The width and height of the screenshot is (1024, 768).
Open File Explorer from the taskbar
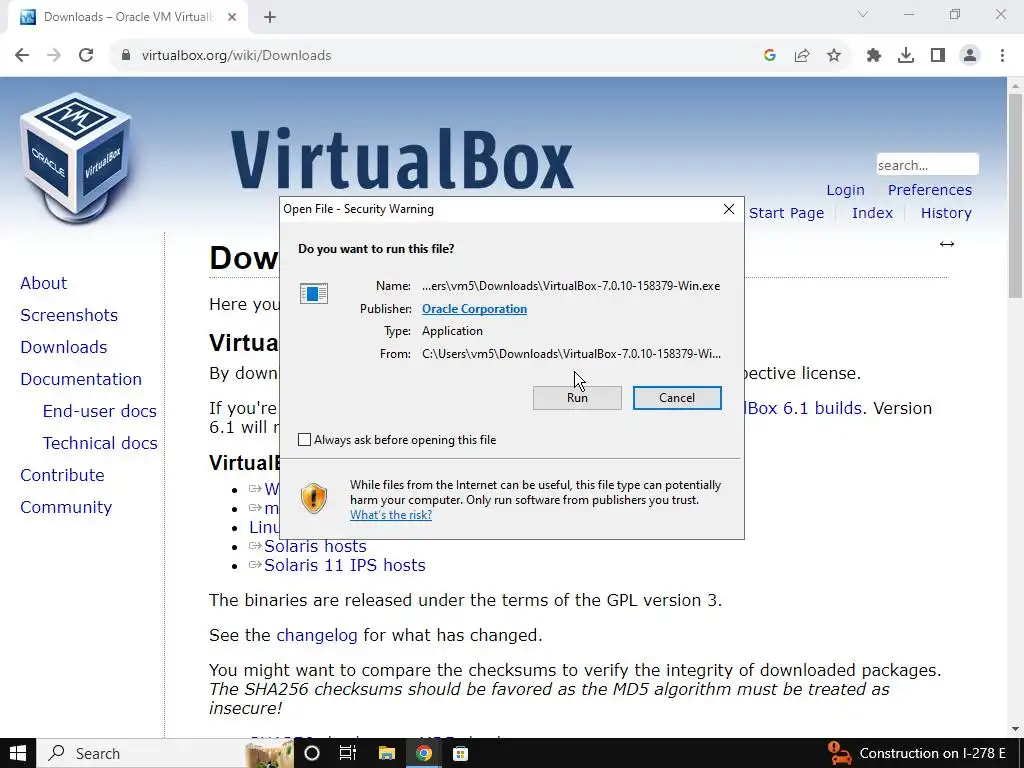click(387, 753)
